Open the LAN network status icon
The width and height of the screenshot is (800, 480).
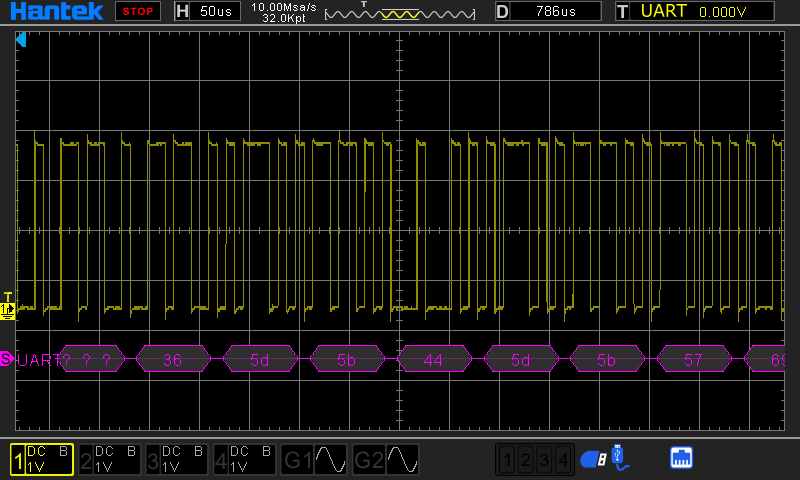[682, 458]
